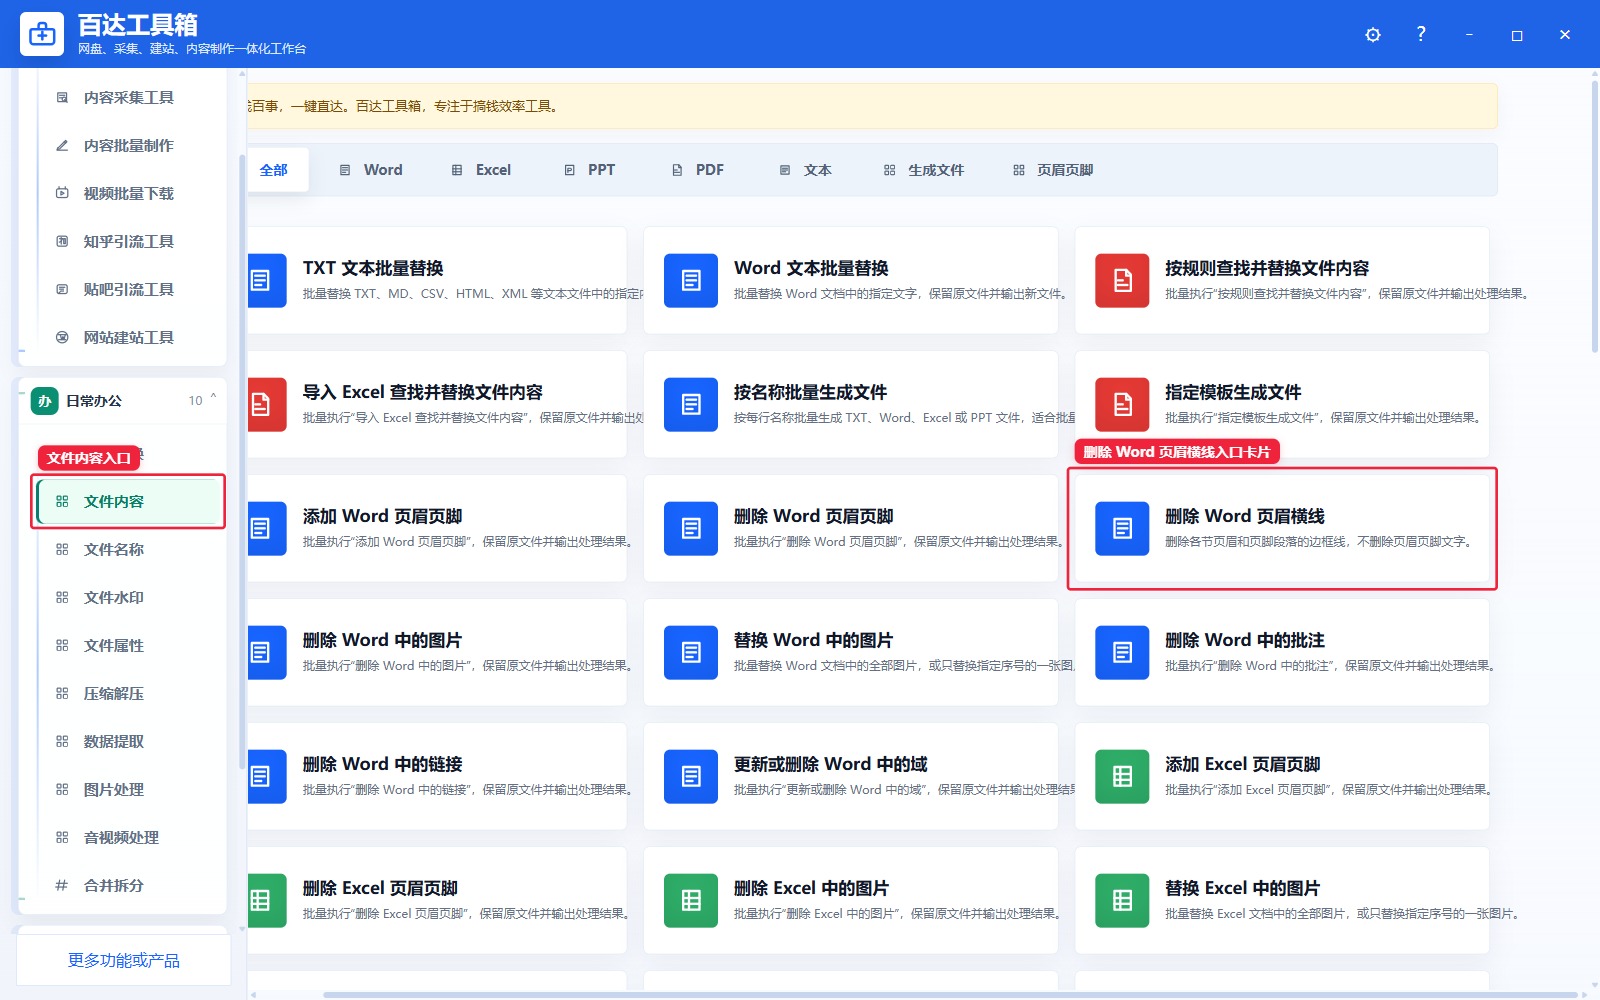This screenshot has height=1000, width=1600.
Task: Switch to the PDF tab
Action: [698, 170]
